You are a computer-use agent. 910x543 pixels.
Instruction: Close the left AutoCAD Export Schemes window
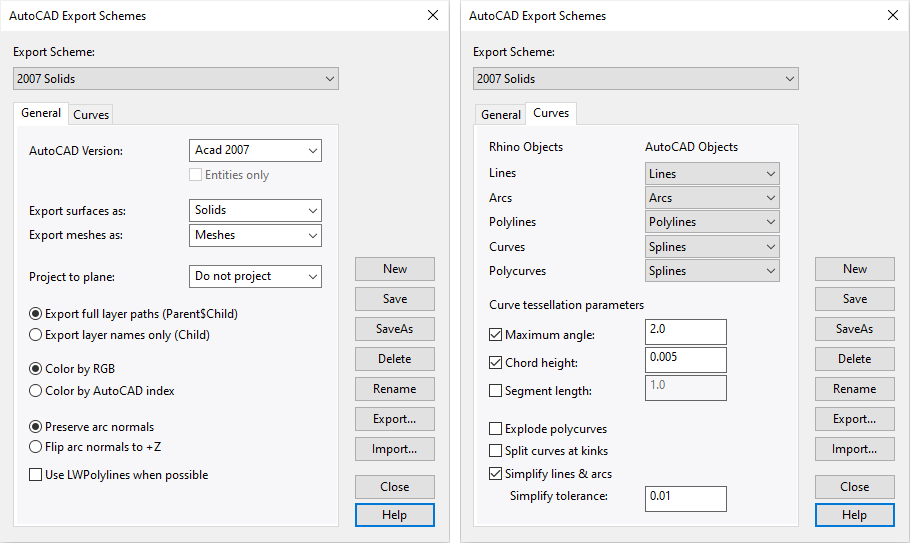pos(433,15)
